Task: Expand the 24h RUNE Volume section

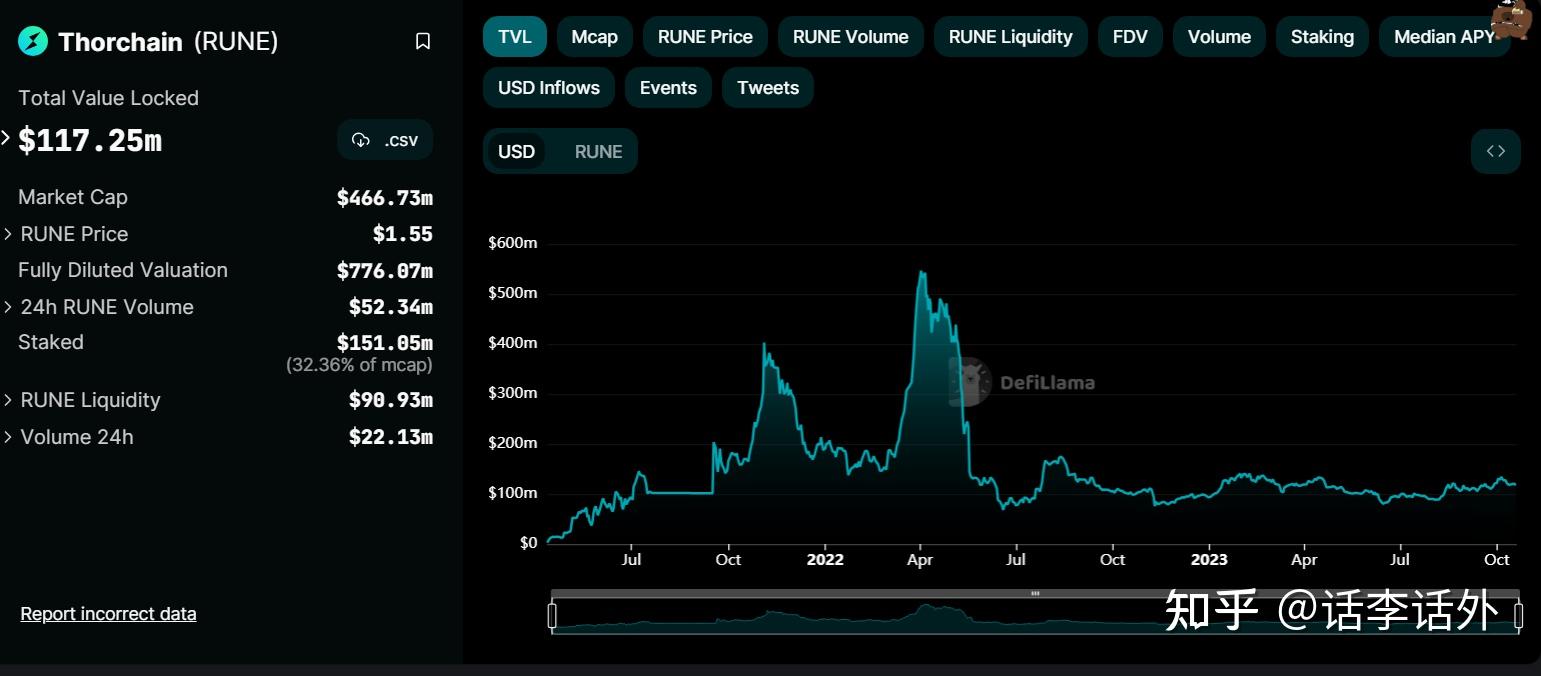Action: point(10,306)
